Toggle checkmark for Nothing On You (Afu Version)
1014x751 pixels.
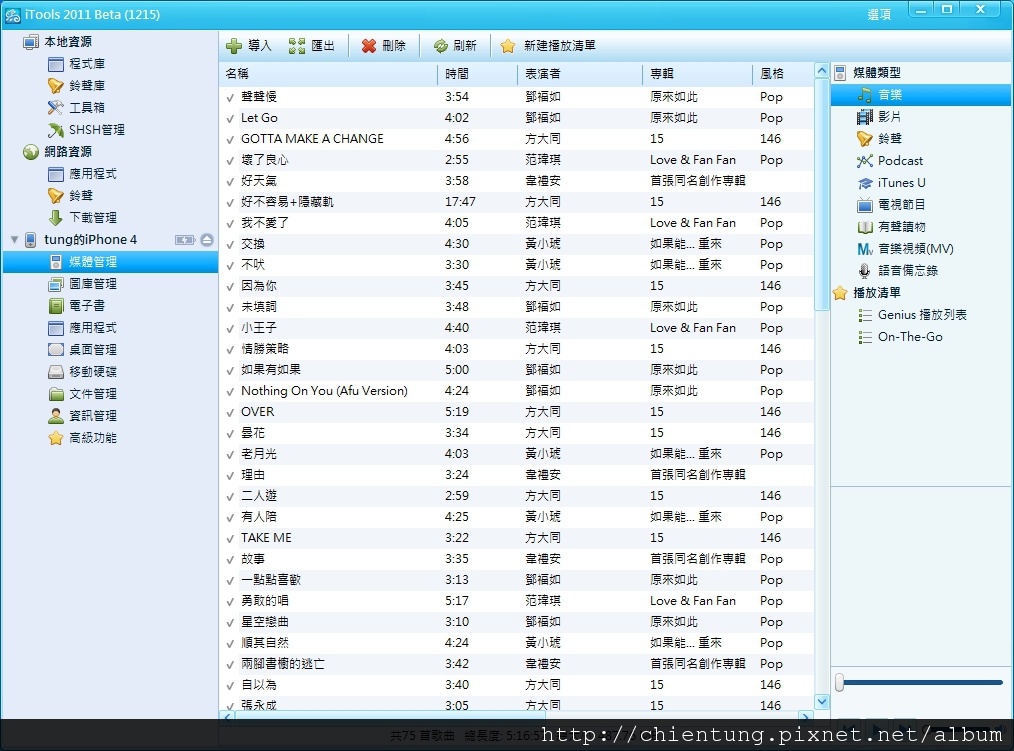230,391
